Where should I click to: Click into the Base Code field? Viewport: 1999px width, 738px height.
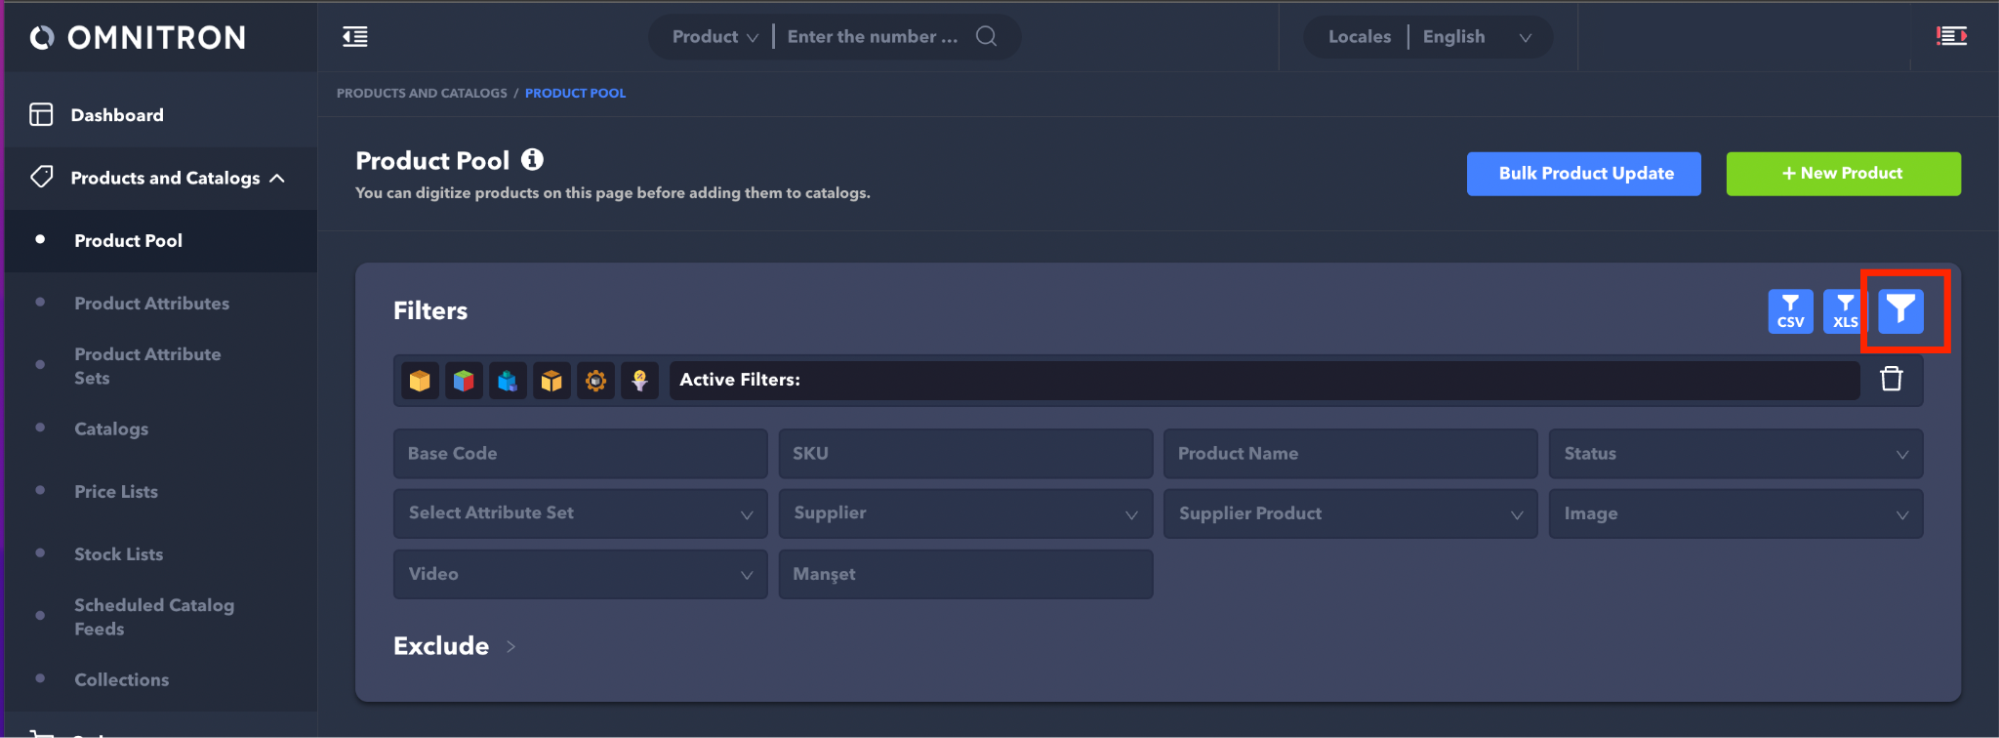[580, 454]
